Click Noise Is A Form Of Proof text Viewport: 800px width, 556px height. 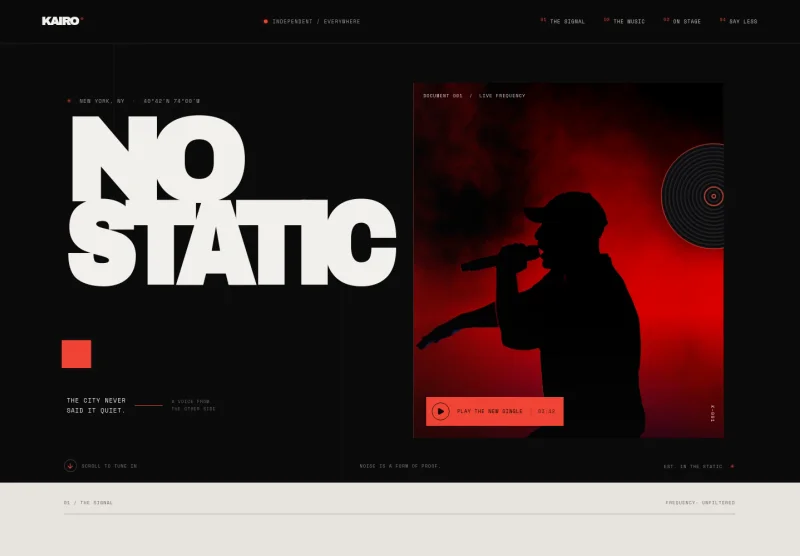[400, 466]
